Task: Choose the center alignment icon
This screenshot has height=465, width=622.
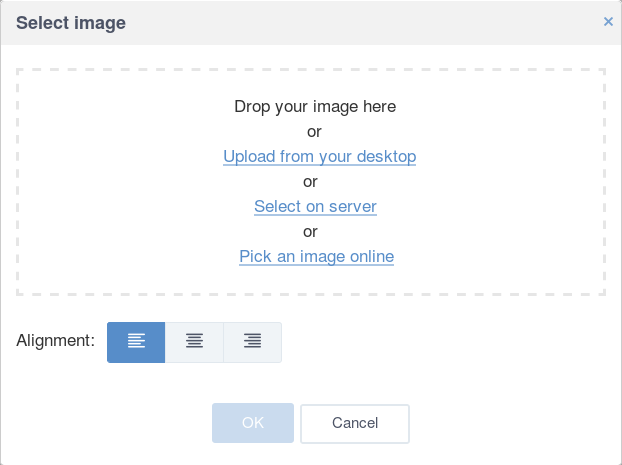Action: pyautogui.click(x=194, y=342)
